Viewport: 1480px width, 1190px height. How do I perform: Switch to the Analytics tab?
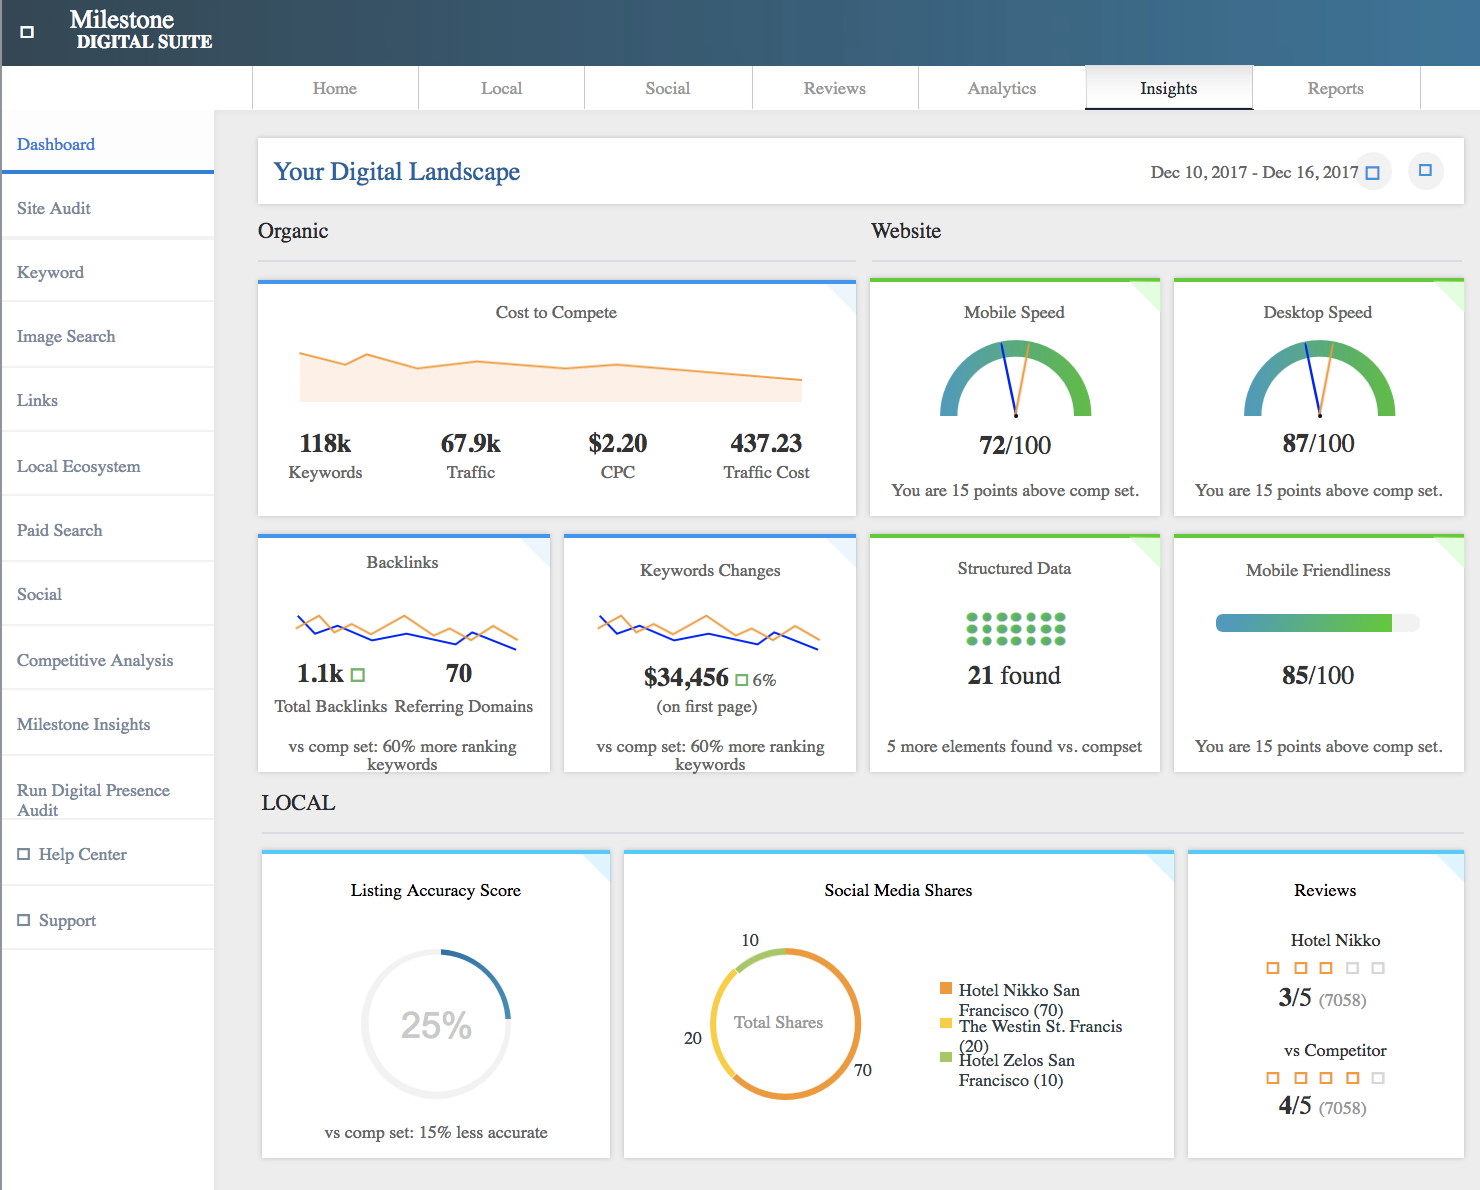click(x=1001, y=88)
